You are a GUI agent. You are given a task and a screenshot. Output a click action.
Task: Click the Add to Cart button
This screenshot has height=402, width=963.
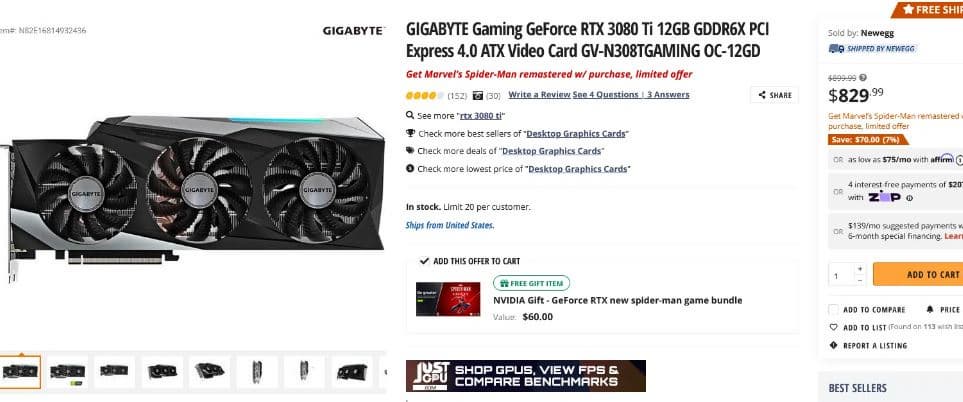point(918,274)
